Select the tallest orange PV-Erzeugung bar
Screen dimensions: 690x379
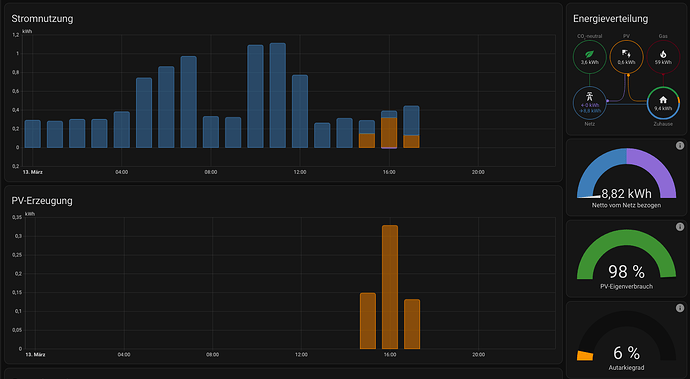(390, 287)
